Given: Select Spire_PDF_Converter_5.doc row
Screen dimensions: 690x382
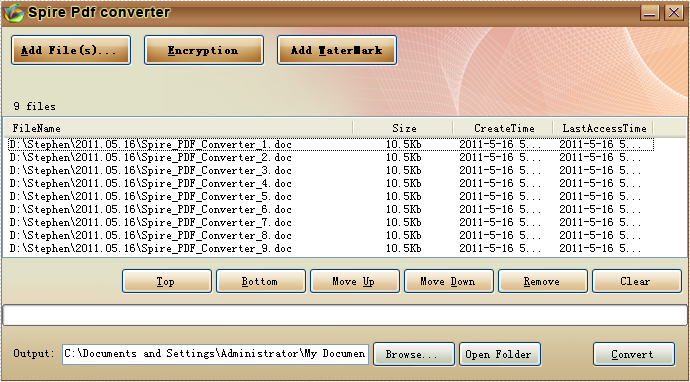Looking at the screenshot, I should tap(330, 196).
